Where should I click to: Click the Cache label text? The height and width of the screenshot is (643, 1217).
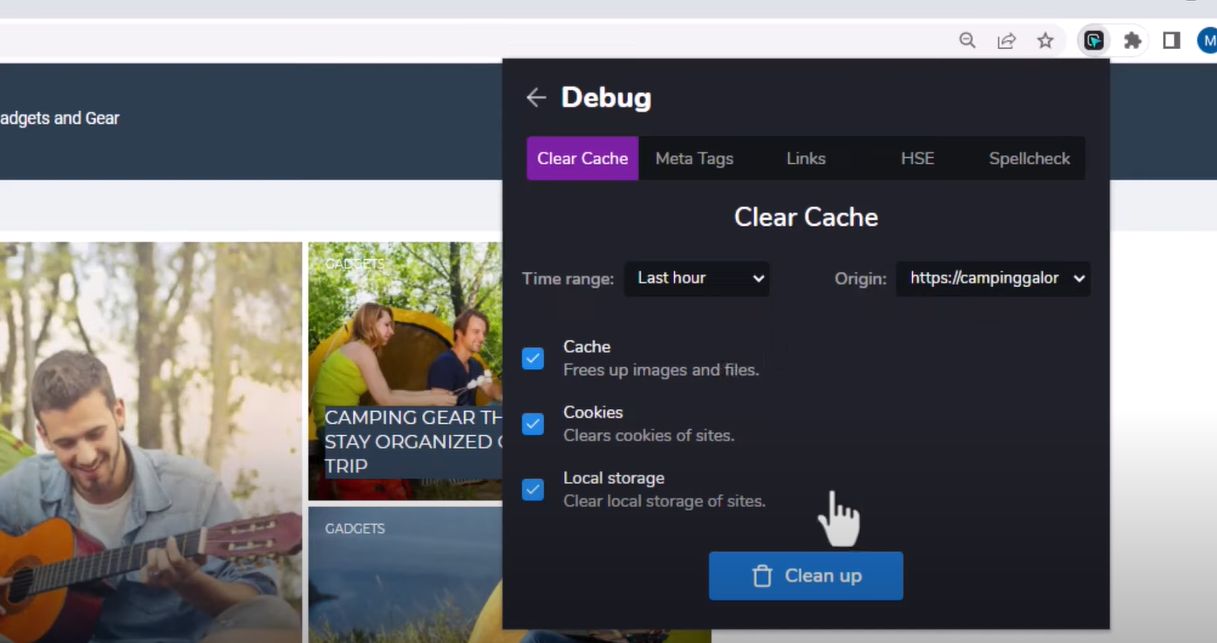click(x=587, y=347)
